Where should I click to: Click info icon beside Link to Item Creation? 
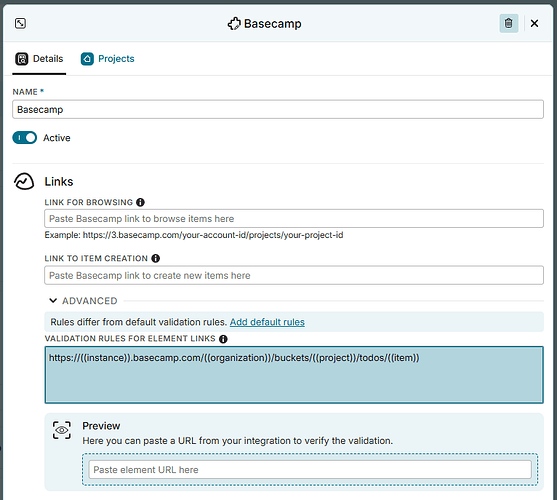(x=156, y=259)
